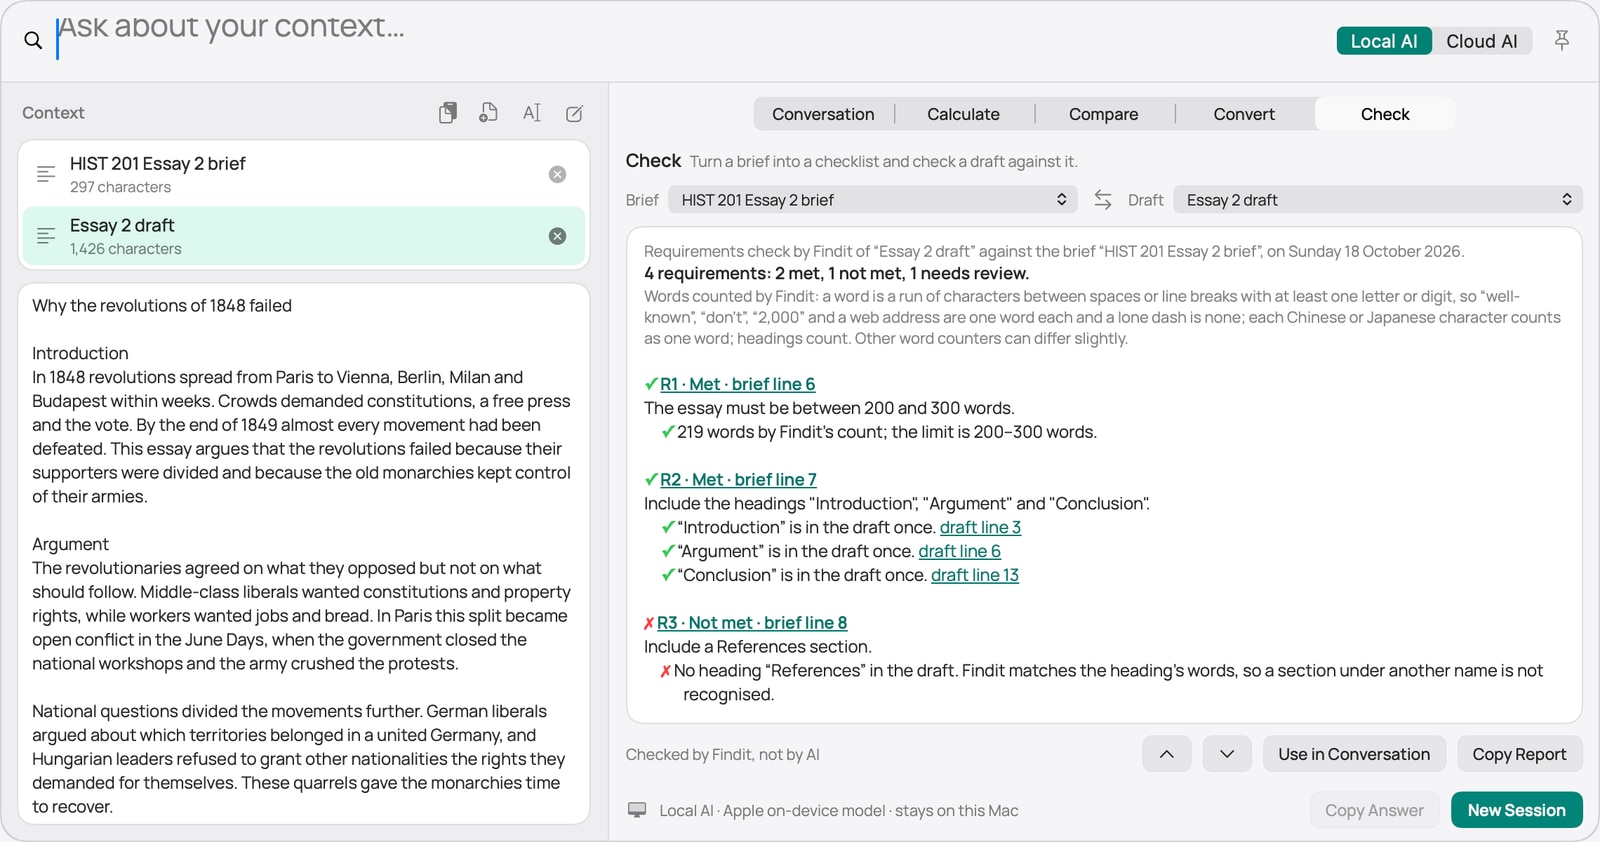Switch to Local AI mode
1600x842 pixels.
coord(1384,41)
